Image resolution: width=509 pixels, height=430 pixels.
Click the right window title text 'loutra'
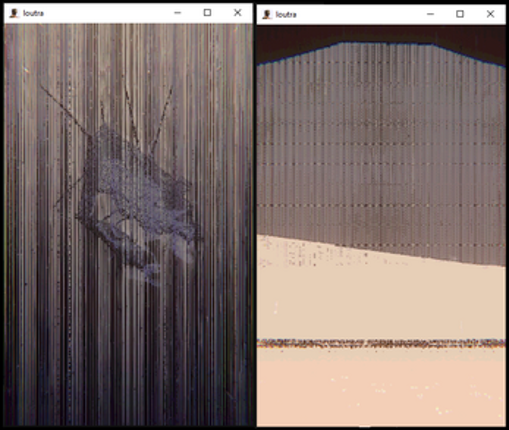coord(286,15)
